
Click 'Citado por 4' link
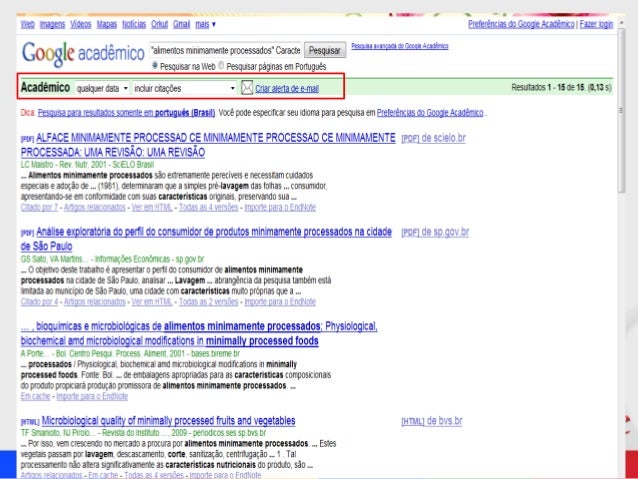[39, 302]
